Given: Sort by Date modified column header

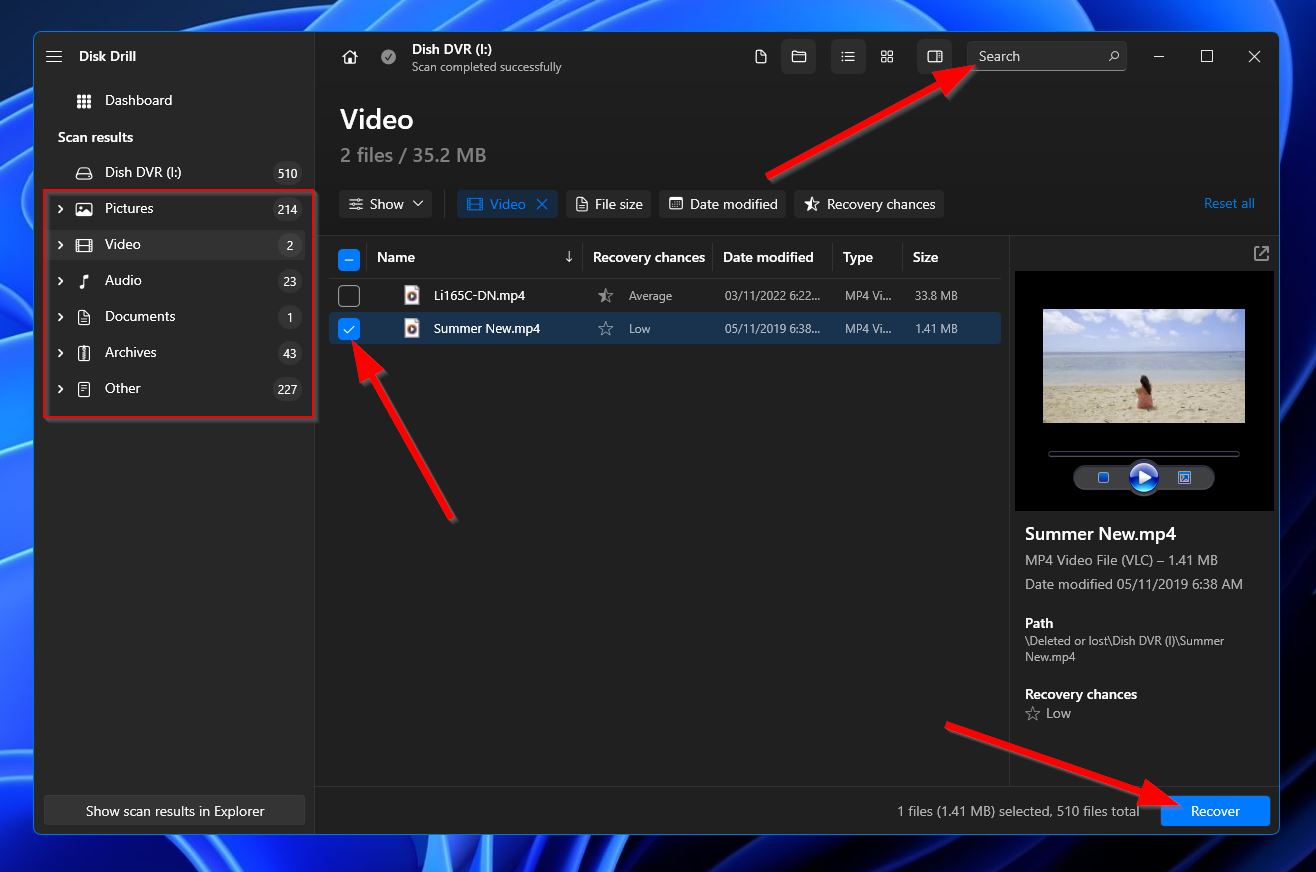Looking at the screenshot, I should pos(768,257).
